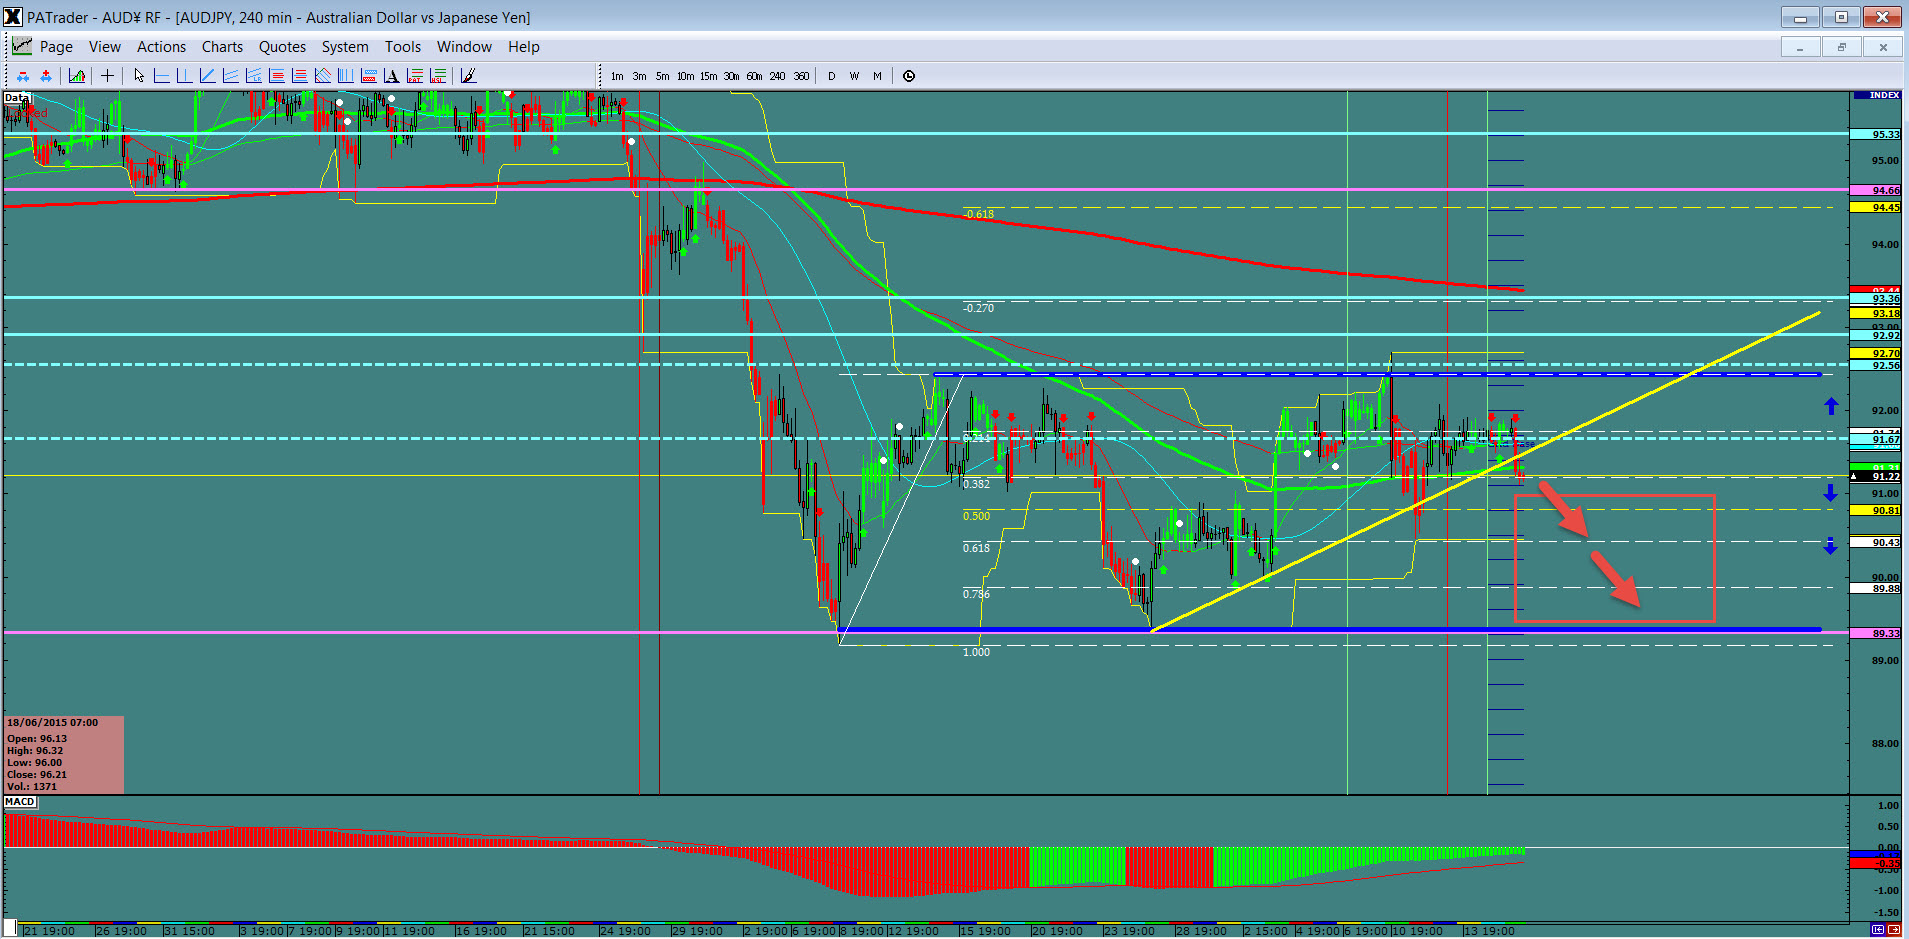This screenshot has width=1909, height=939.
Task: Select the crosshair cursor tool
Action: (107, 76)
